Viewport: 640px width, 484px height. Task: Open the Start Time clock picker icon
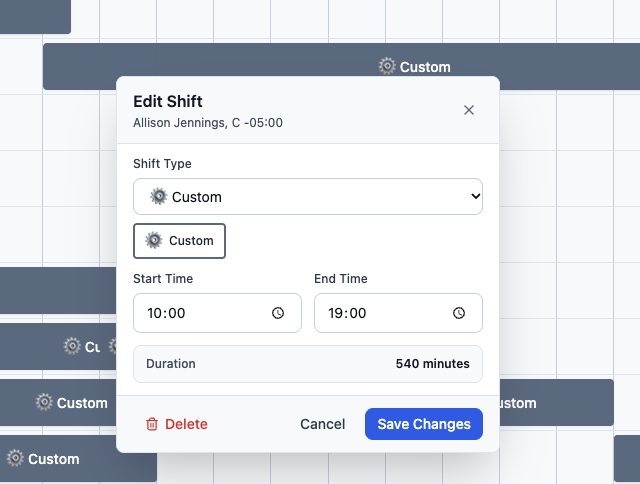(278, 313)
